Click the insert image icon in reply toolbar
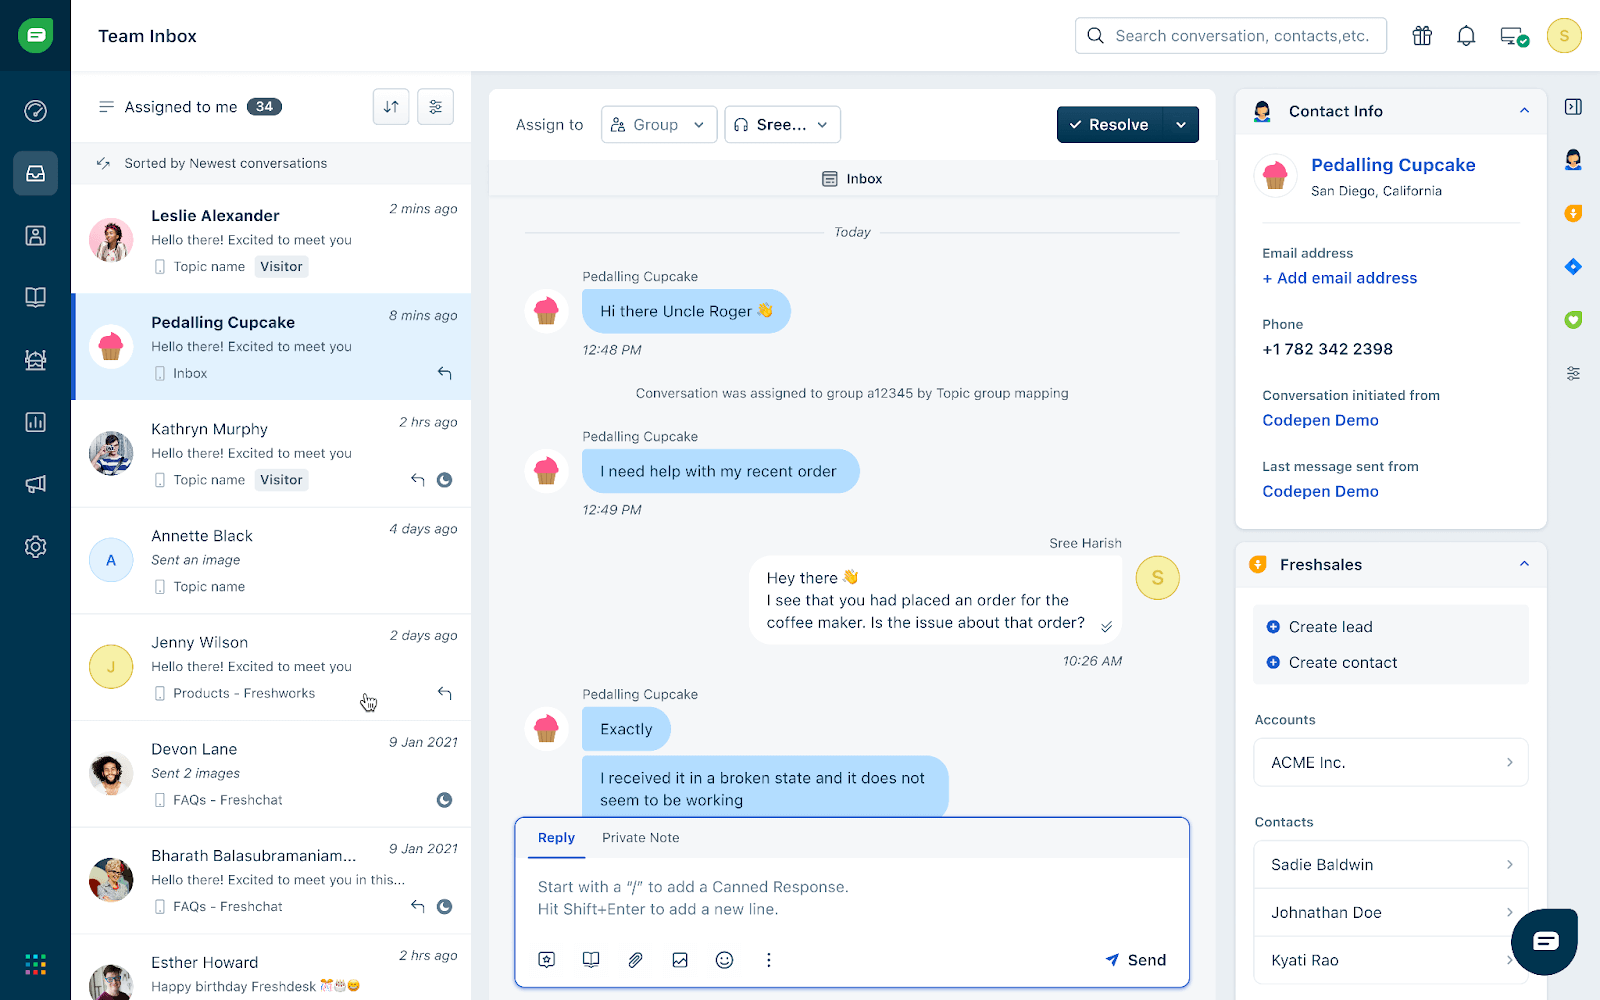The height and width of the screenshot is (1000, 1600). [680, 960]
